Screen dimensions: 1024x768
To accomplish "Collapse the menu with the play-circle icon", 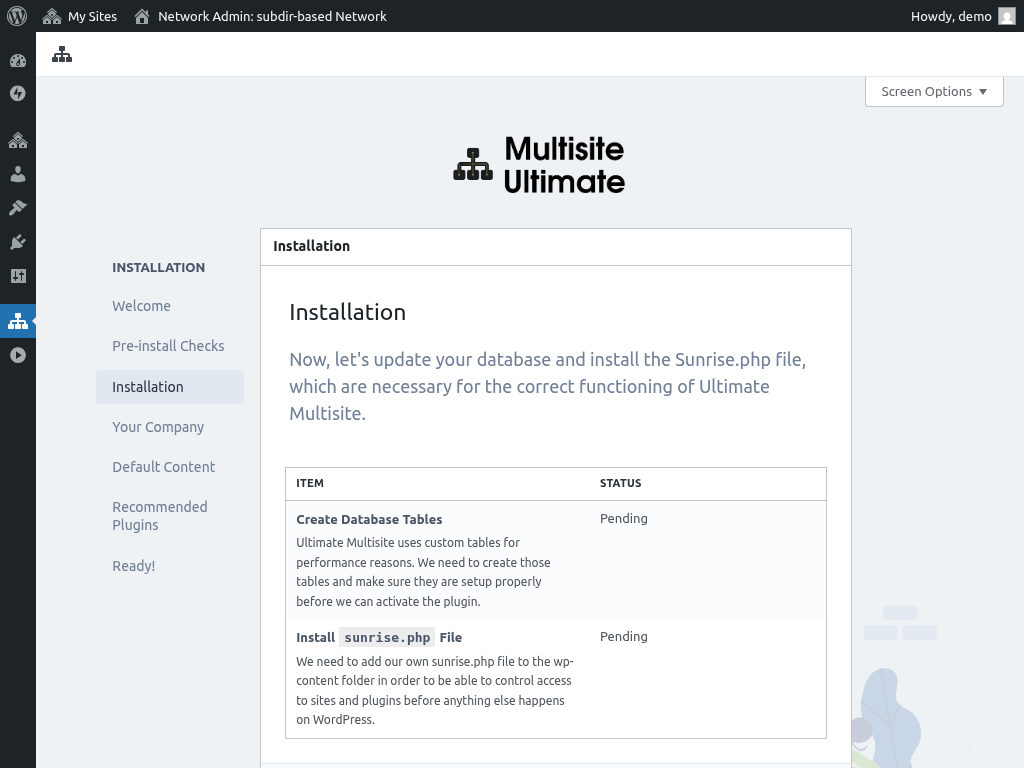I will point(18,355).
